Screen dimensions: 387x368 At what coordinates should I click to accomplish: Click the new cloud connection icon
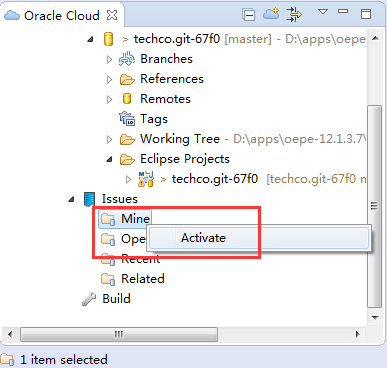click(x=271, y=14)
